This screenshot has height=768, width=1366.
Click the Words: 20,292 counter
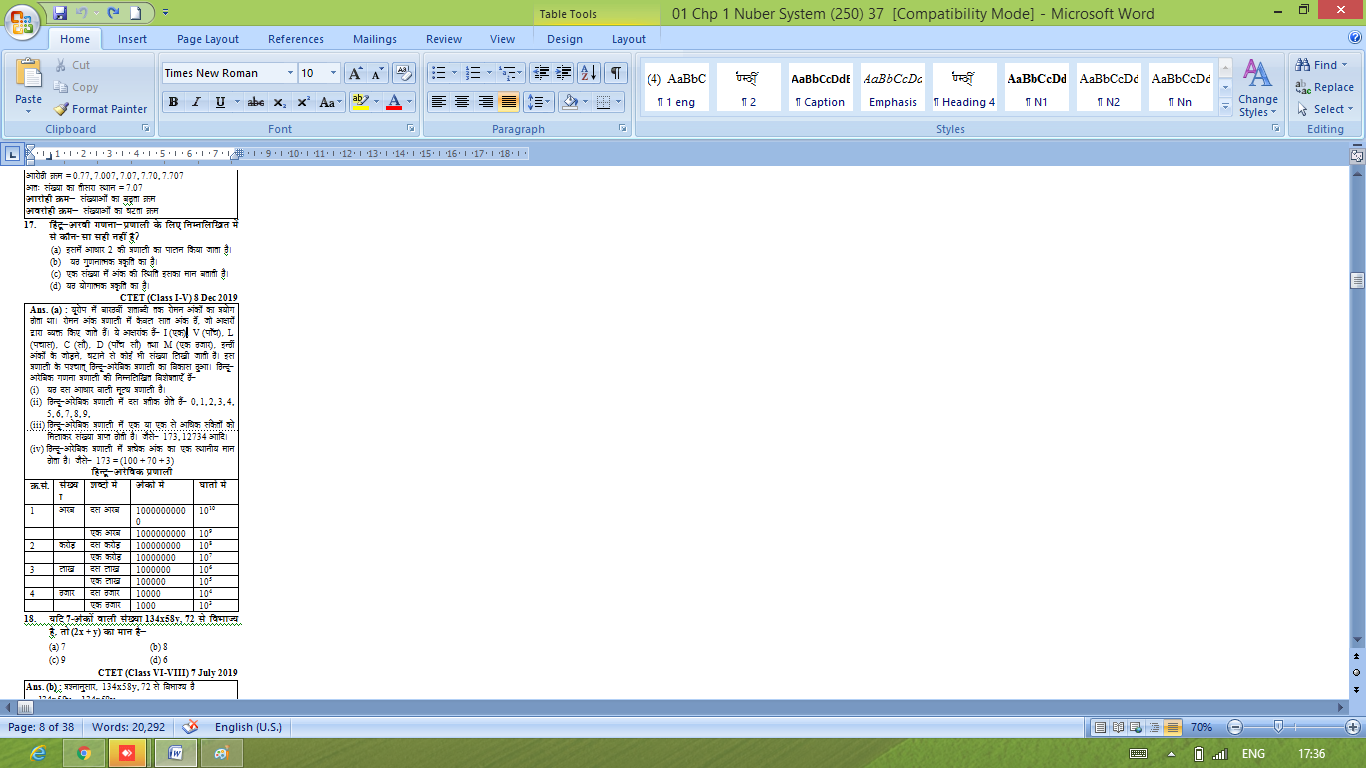pyautogui.click(x=129, y=727)
